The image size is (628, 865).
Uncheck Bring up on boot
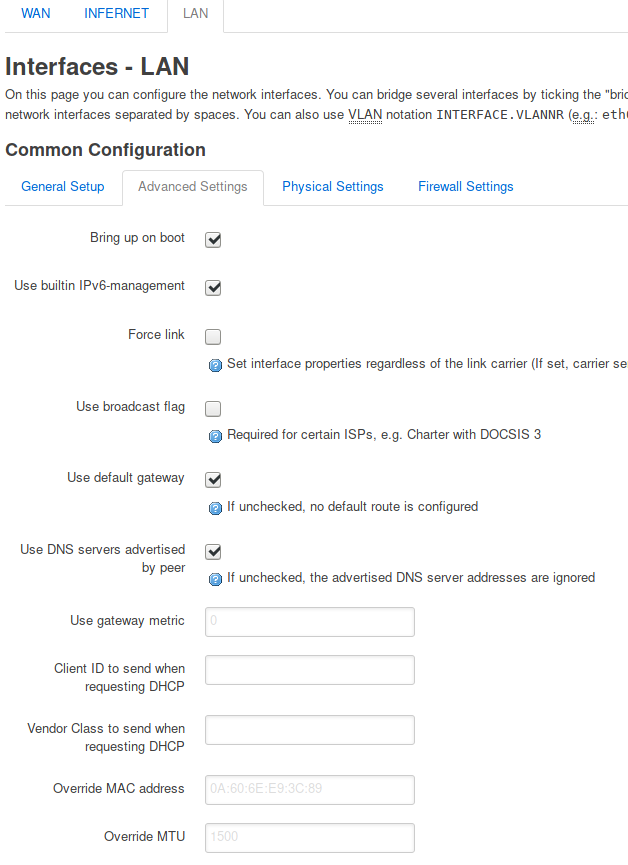pos(213,240)
